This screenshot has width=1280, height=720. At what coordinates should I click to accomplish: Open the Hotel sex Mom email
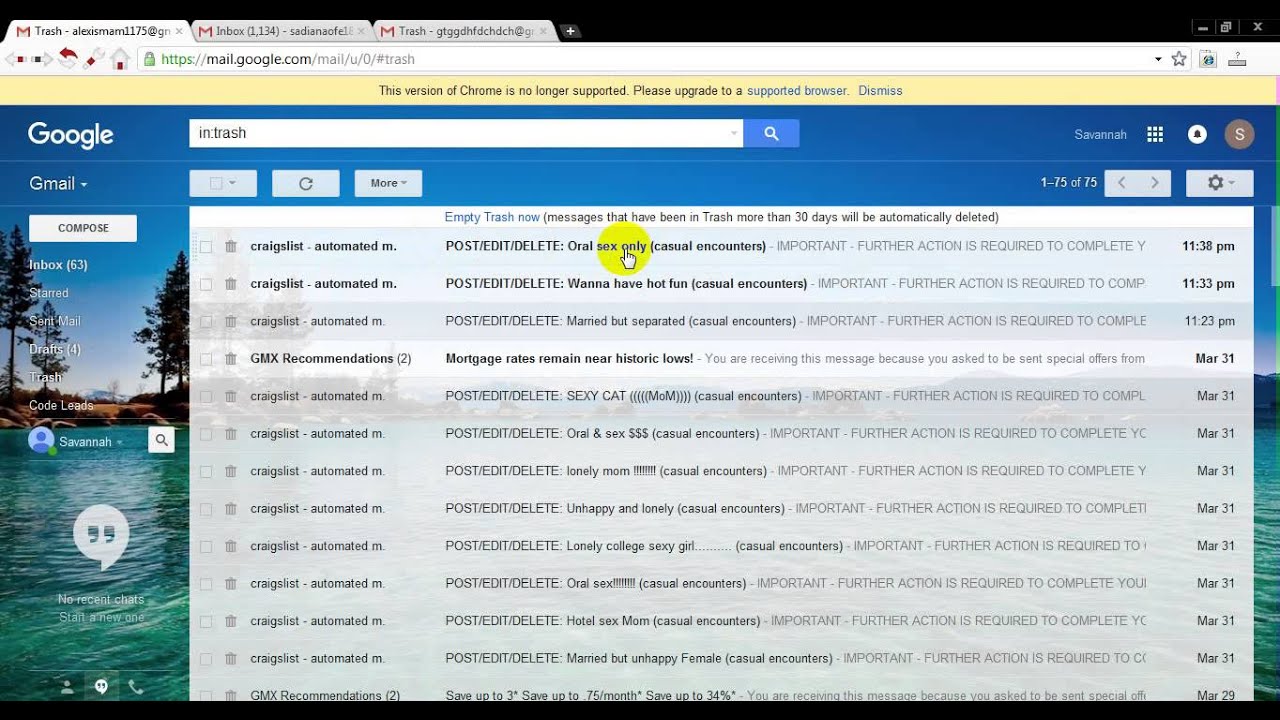[x=720, y=621]
